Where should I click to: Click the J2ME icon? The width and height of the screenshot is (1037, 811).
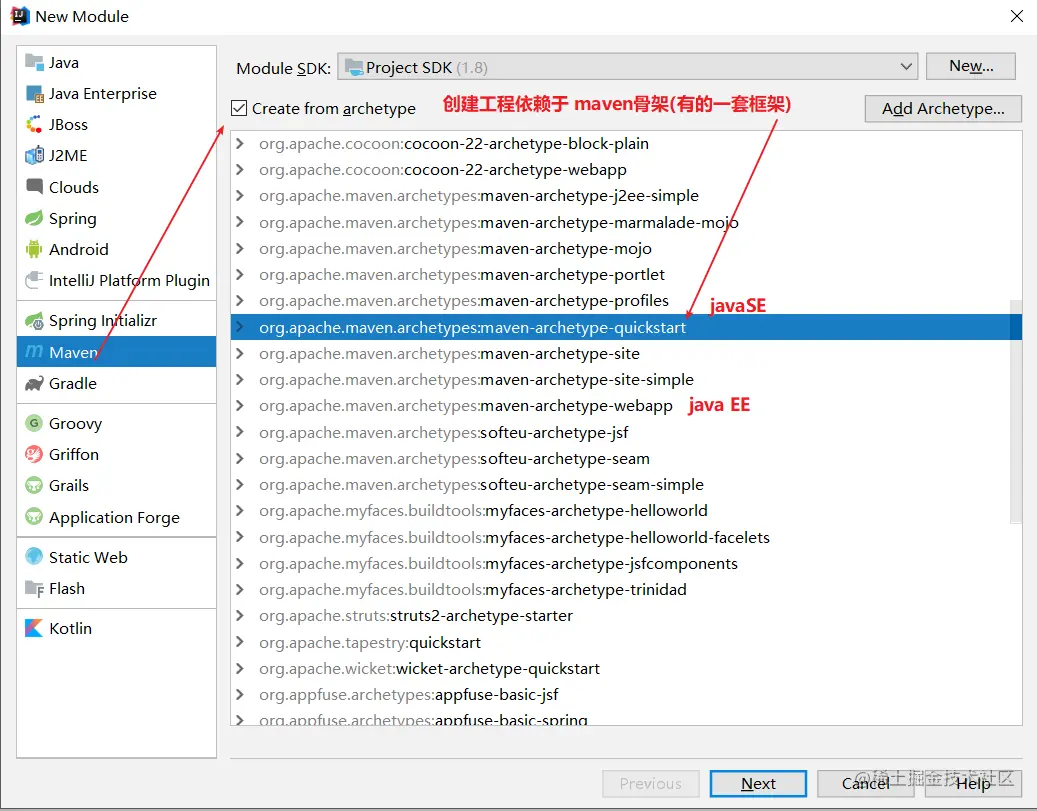(34, 155)
